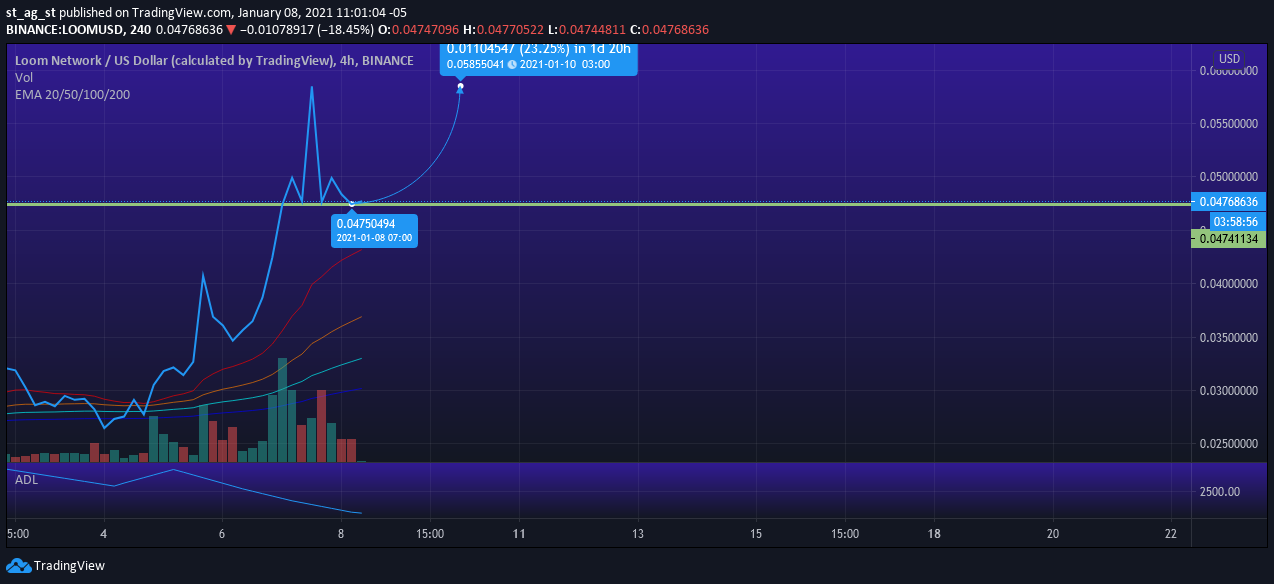Image resolution: width=1274 pixels, height=584 pixels.
Task: Click the 0.04000000 price axis label
Action: coord(1228,284)
